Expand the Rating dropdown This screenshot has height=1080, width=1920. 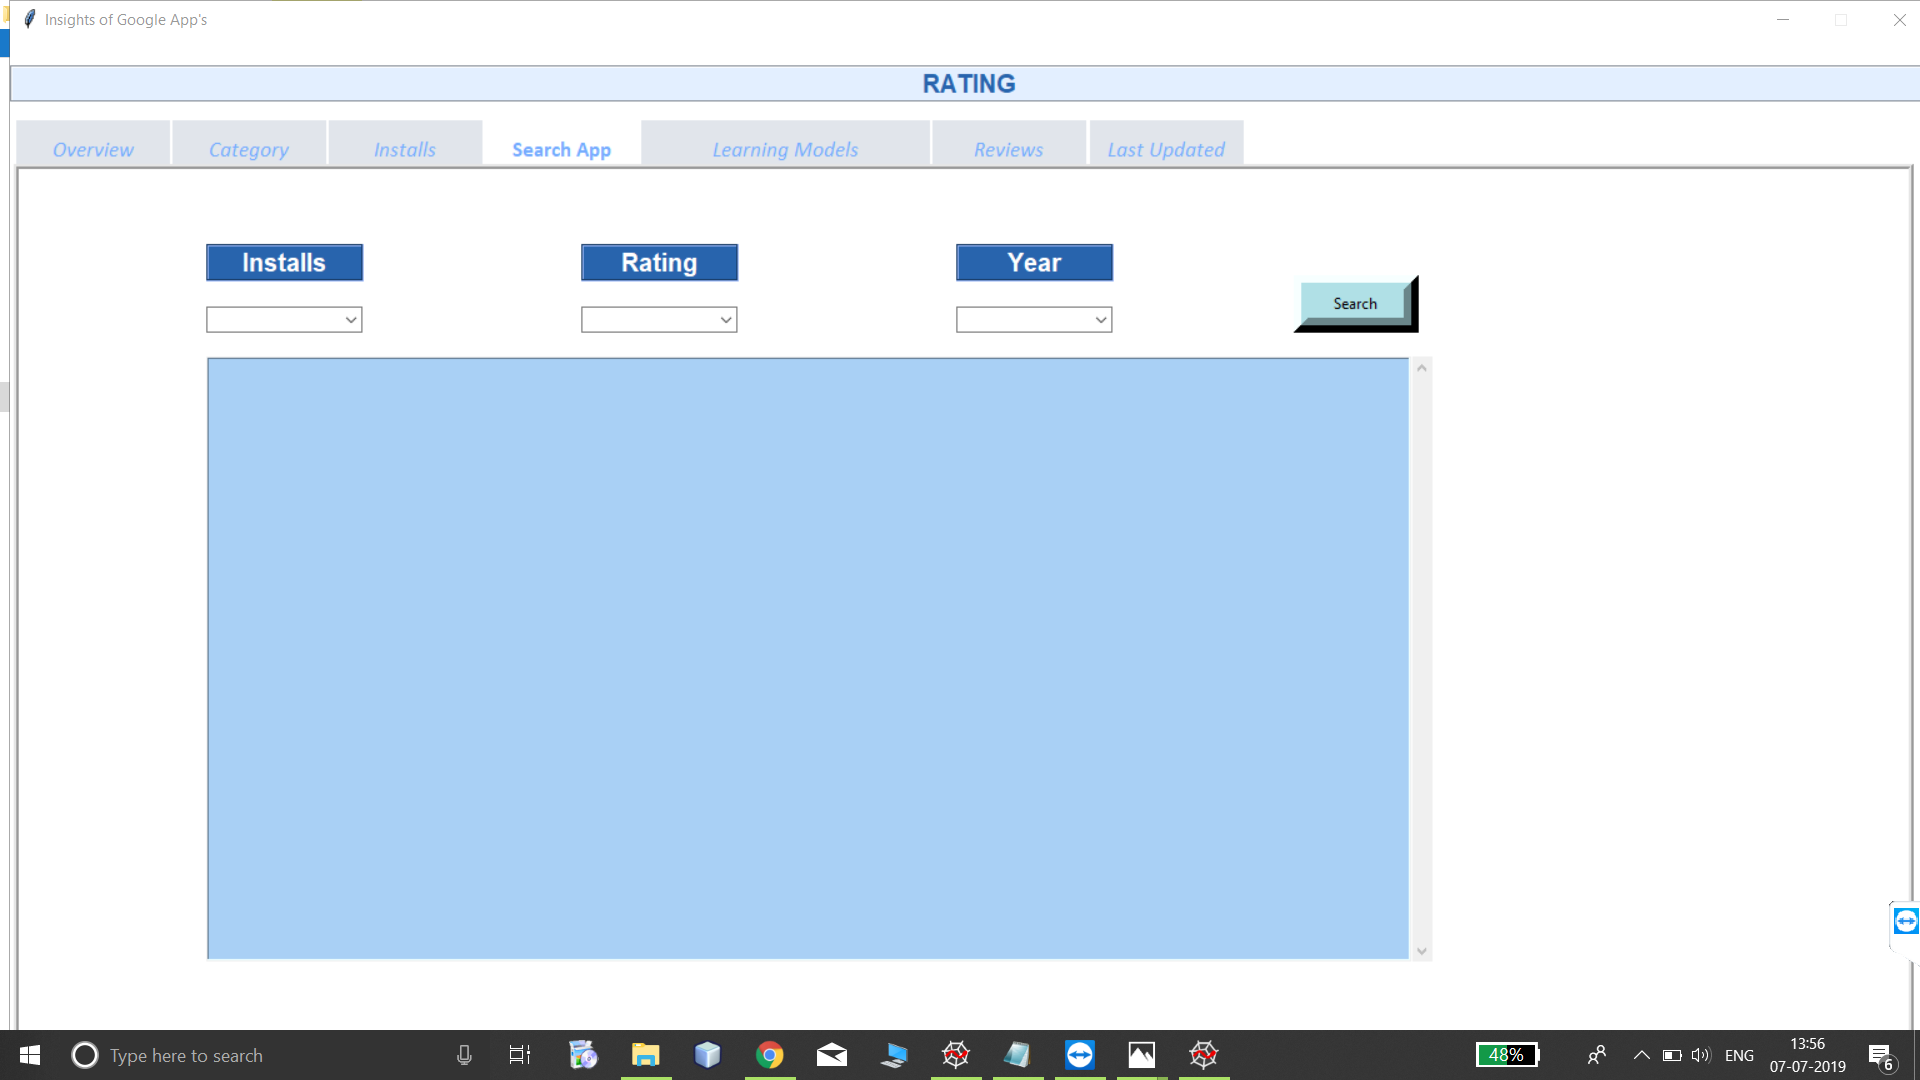[x=726, y=320]
